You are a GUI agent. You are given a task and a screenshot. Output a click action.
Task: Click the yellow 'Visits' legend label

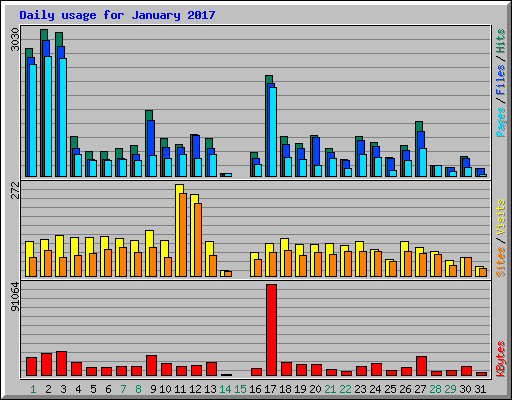click(501, 217)
